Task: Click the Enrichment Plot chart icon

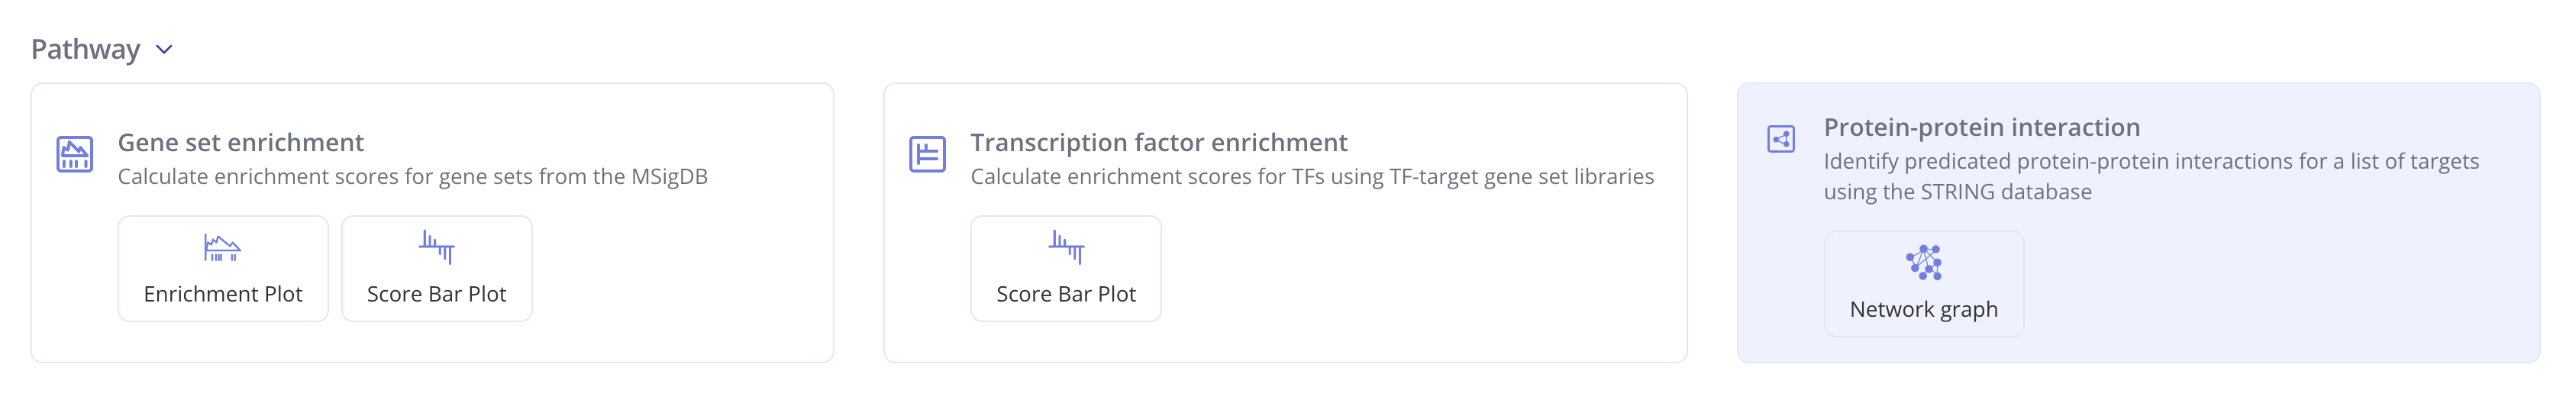Action: point(222,247)
